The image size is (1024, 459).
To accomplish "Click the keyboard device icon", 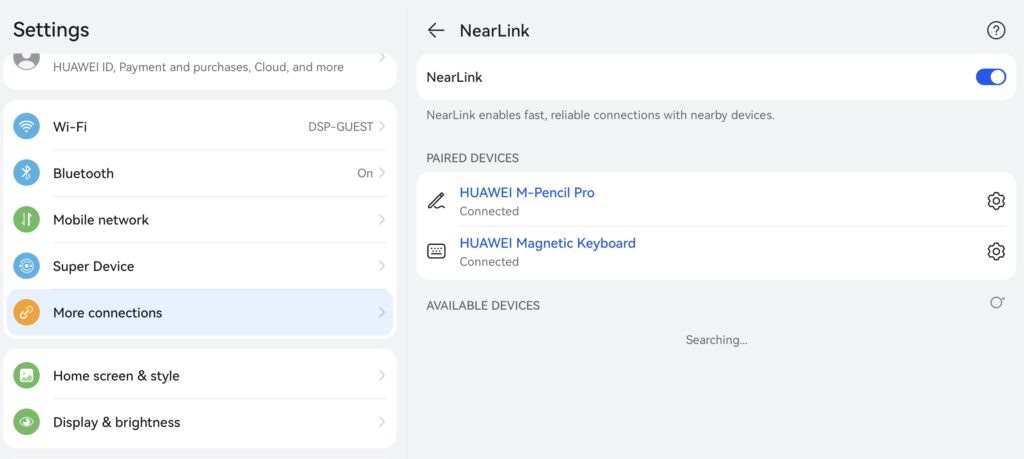I will pyautogui.click(x=436, y=251).
